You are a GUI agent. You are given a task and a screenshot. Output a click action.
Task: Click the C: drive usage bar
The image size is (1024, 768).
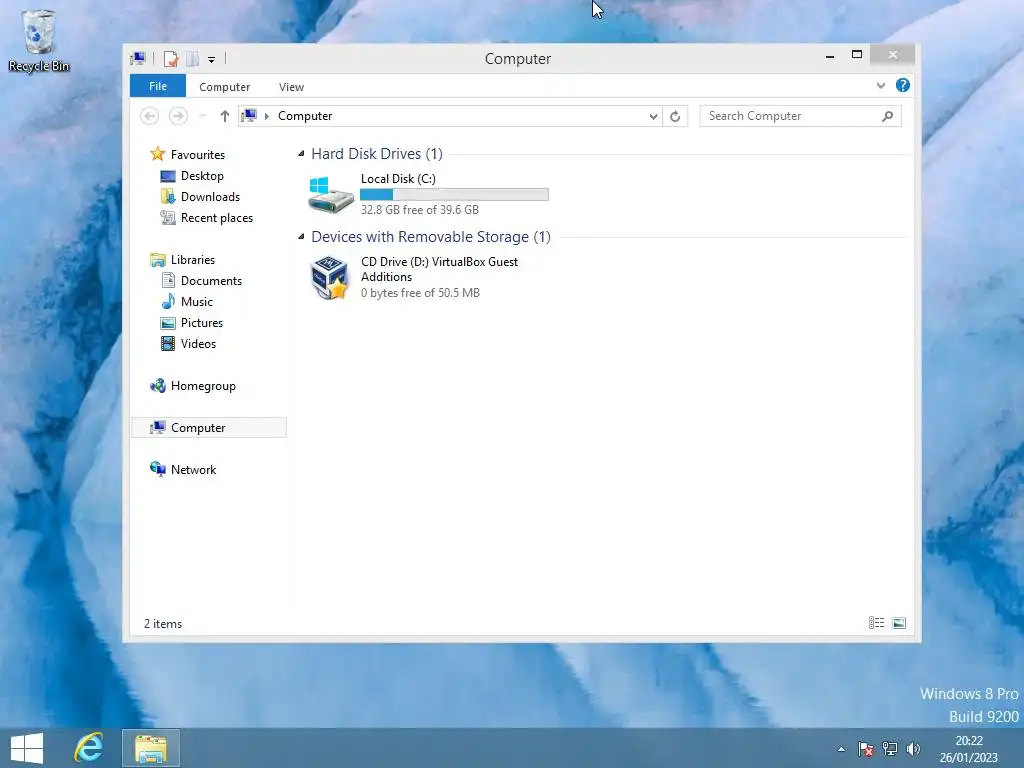pos(455,195)
